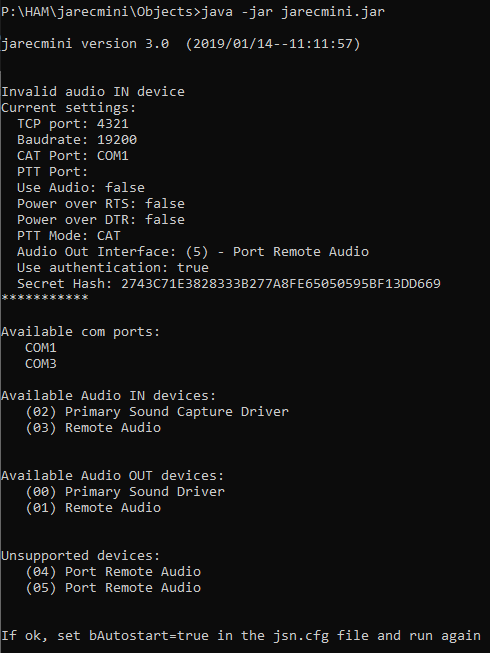This screenshot has height=653, width=490.
Task: Click the CAT Port COM1 setting
Action: click(72, 156)
